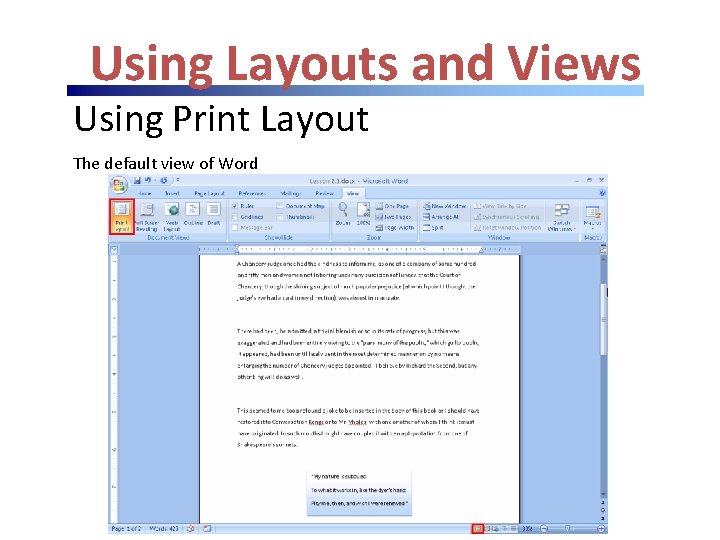Click Select Browse Object circle button
The width and height of the screenshot is (720, 540).
pos(603,510)
